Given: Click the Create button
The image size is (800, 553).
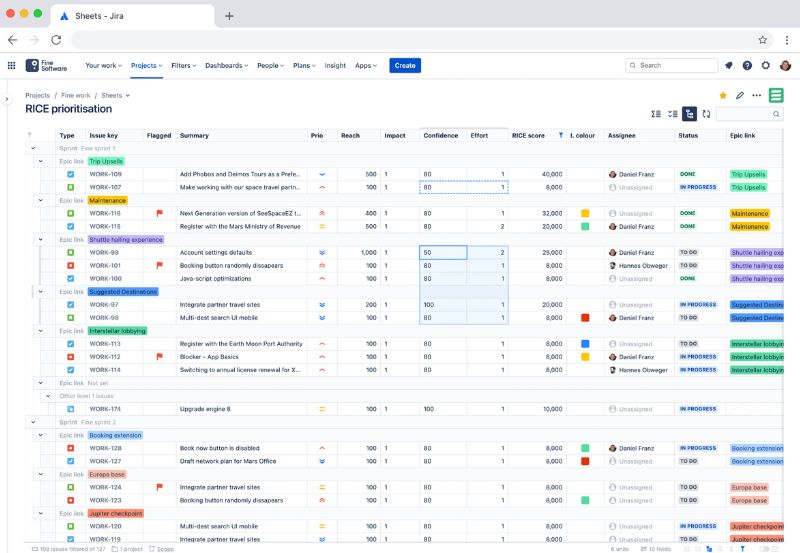Looking at the screenshot, I should (x=405, y=65).
